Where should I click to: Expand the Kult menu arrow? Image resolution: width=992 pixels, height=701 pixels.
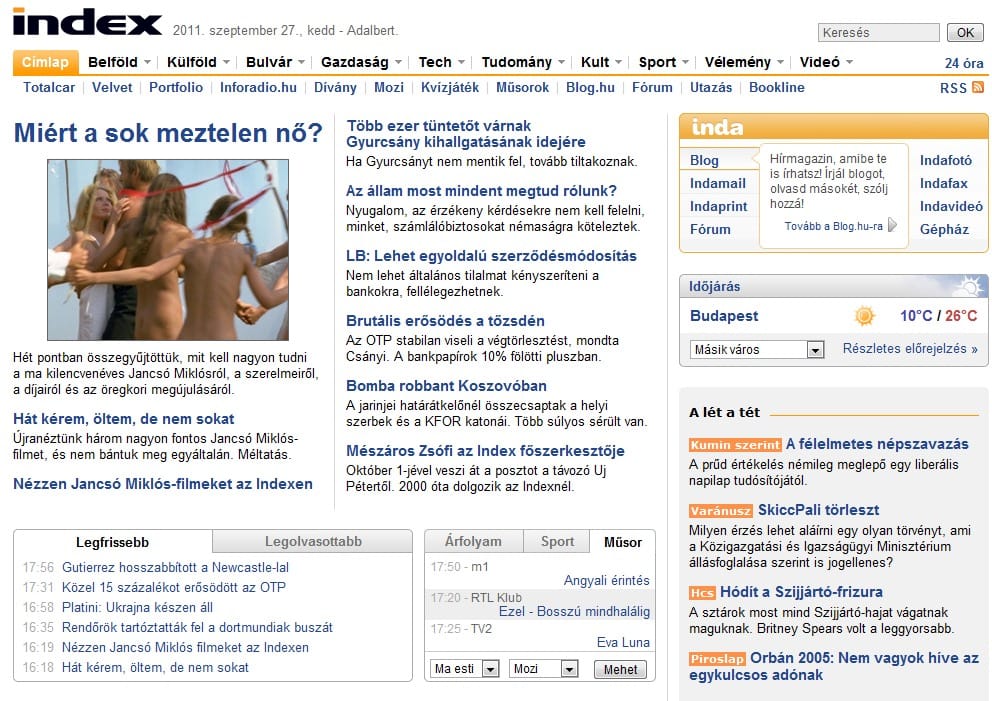pos(618,62)
